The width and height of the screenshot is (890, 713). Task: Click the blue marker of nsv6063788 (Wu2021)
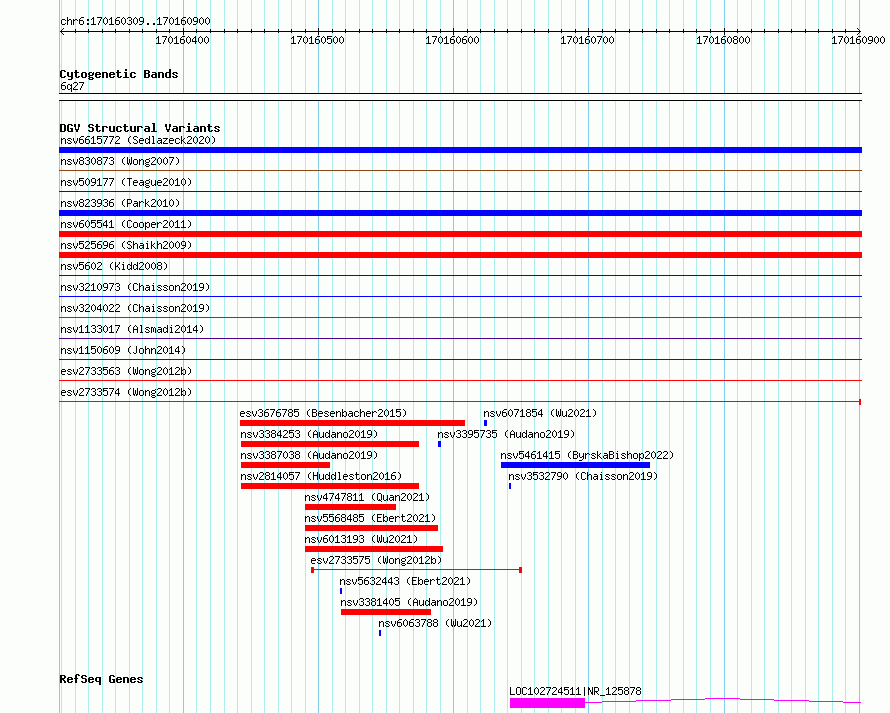380,633
